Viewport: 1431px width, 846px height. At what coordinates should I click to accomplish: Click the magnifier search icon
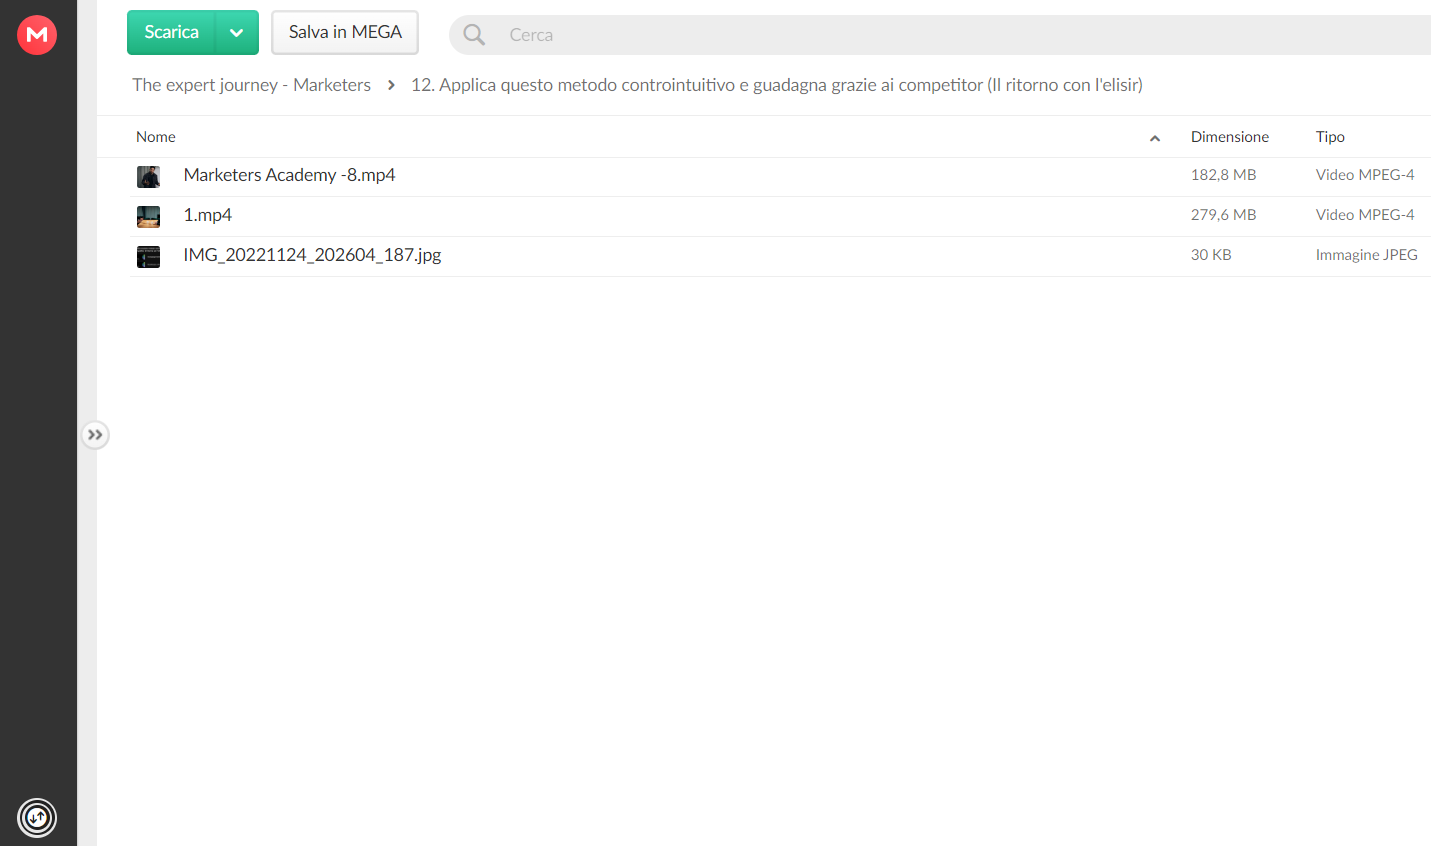(x=474, y=35)
